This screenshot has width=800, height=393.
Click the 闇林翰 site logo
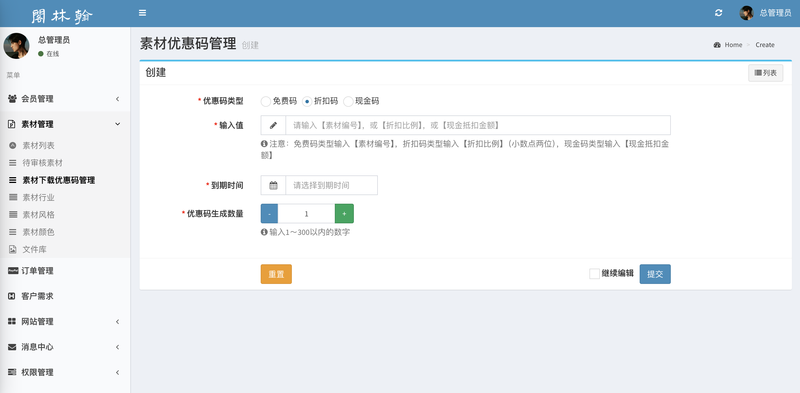[x=62, y=15]
